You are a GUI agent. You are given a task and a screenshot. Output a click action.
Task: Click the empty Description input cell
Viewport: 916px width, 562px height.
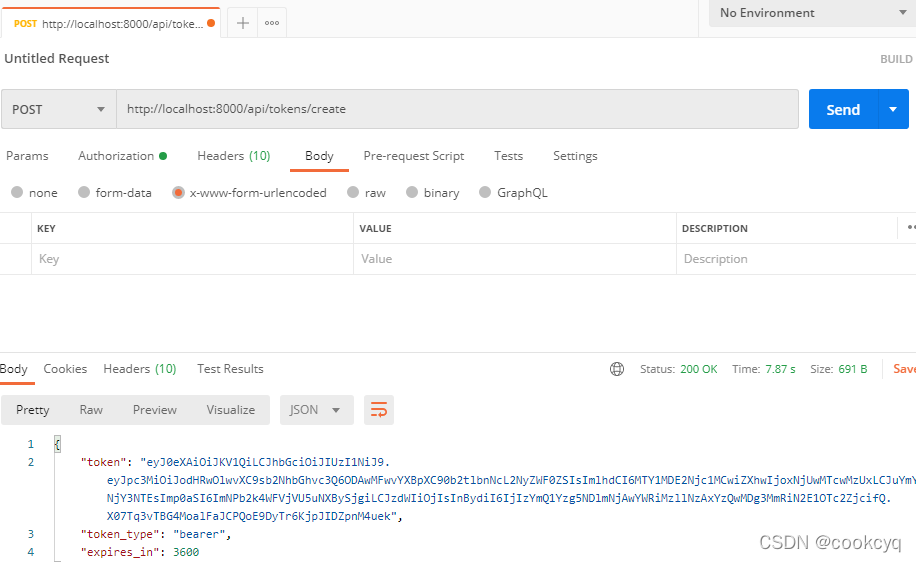pos(796,259)
